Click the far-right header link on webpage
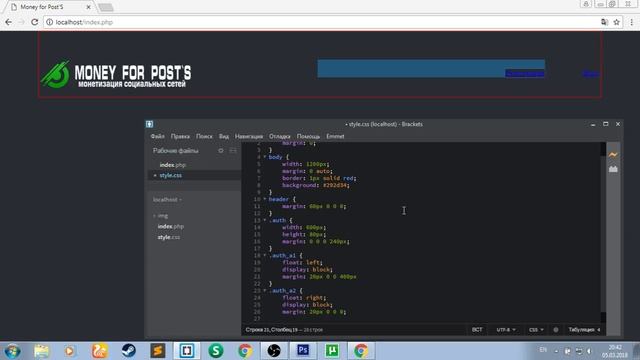This screenshot has width=640, height=360. click(x=590, y=74)
